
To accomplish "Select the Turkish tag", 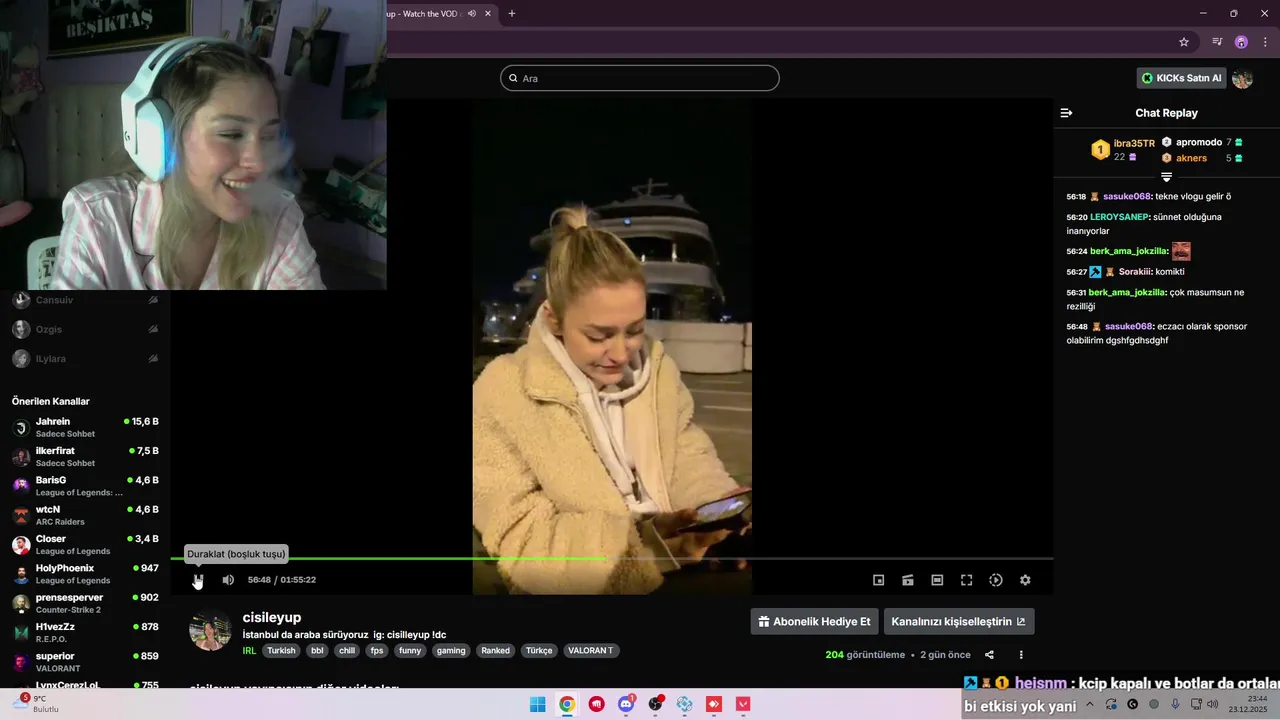I will coord(281,650).
